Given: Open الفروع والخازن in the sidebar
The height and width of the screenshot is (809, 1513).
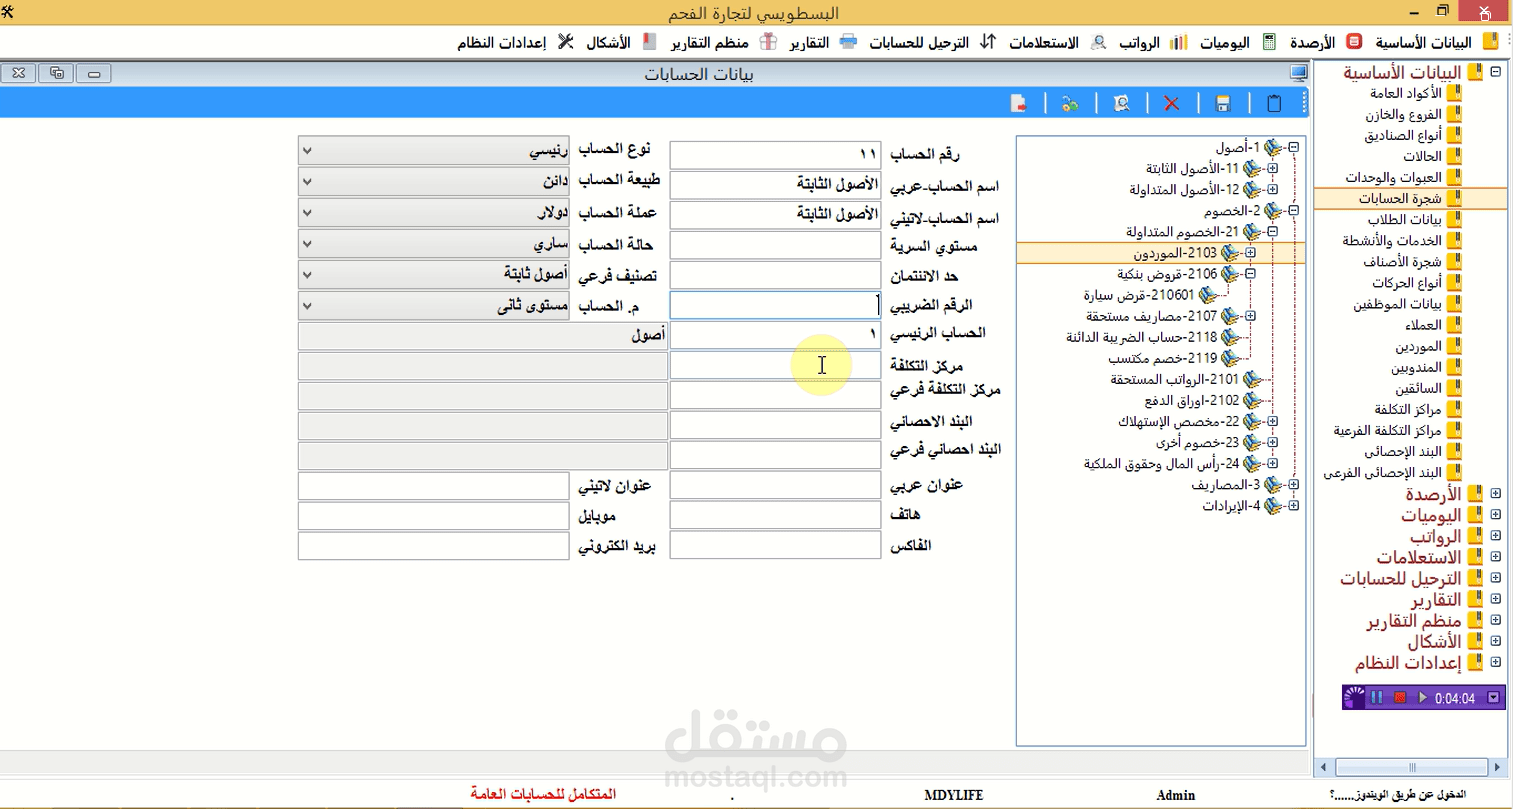Looking at the screenshot, I should pos(1403,114).
